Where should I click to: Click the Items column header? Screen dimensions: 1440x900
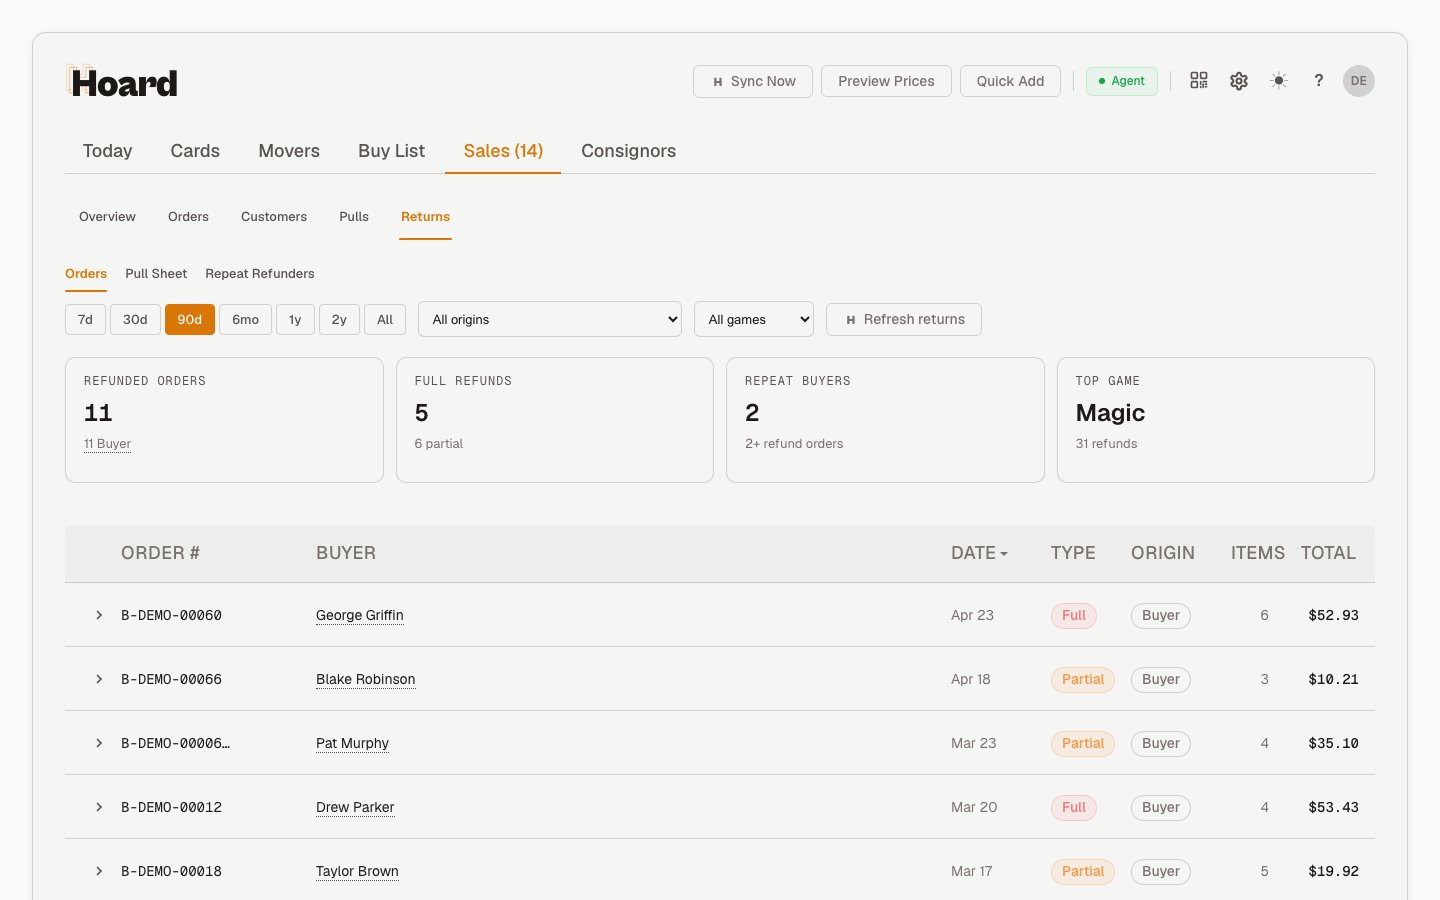tap(1258, 553)
